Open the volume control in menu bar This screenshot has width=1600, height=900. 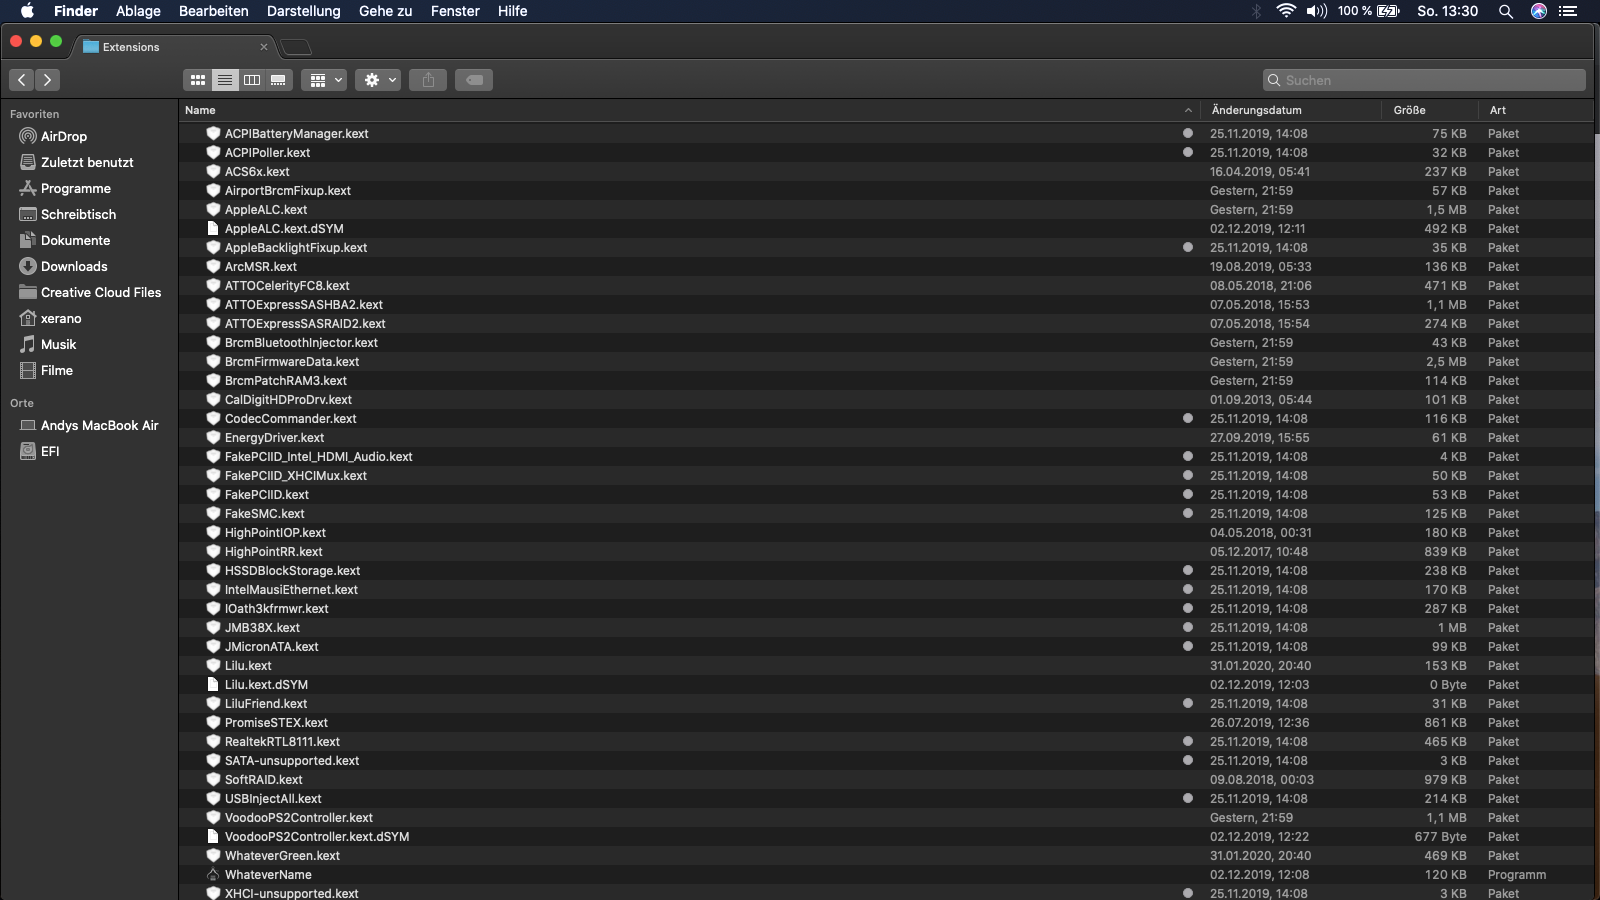(1317, 11)
